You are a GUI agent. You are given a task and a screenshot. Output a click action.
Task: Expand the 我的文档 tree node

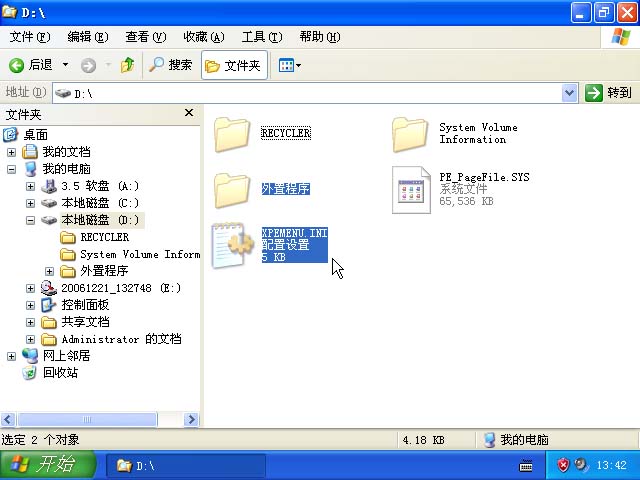click(x=11, y=152)
